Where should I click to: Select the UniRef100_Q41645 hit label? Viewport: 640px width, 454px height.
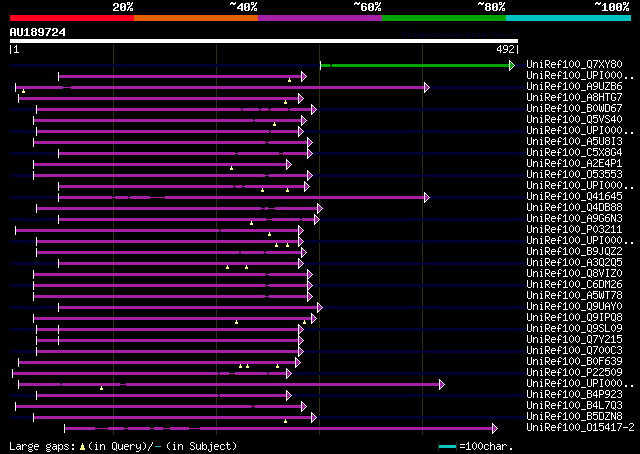pyautogui.click(x=574, y=196)
